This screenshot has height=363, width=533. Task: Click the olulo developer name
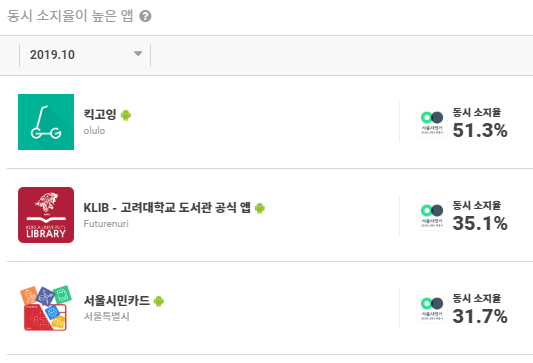click(x=94, y=131)
